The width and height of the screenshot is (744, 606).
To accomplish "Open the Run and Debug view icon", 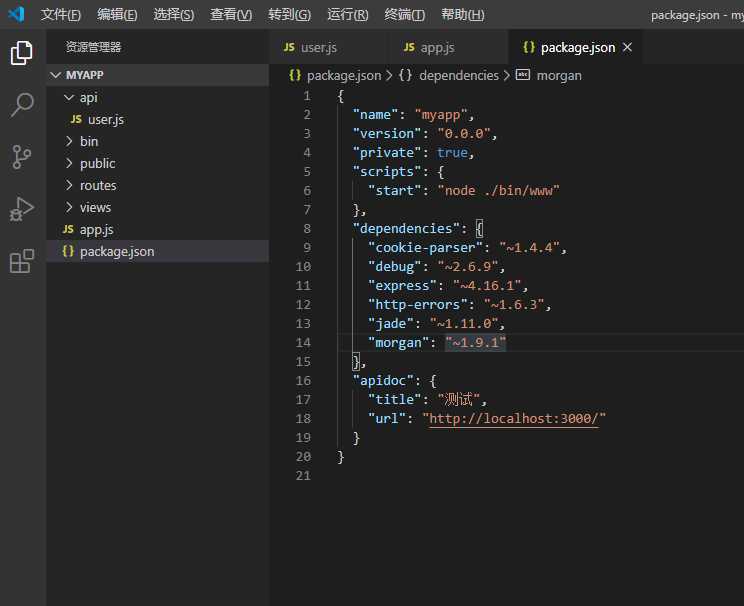I will (22, 209).
